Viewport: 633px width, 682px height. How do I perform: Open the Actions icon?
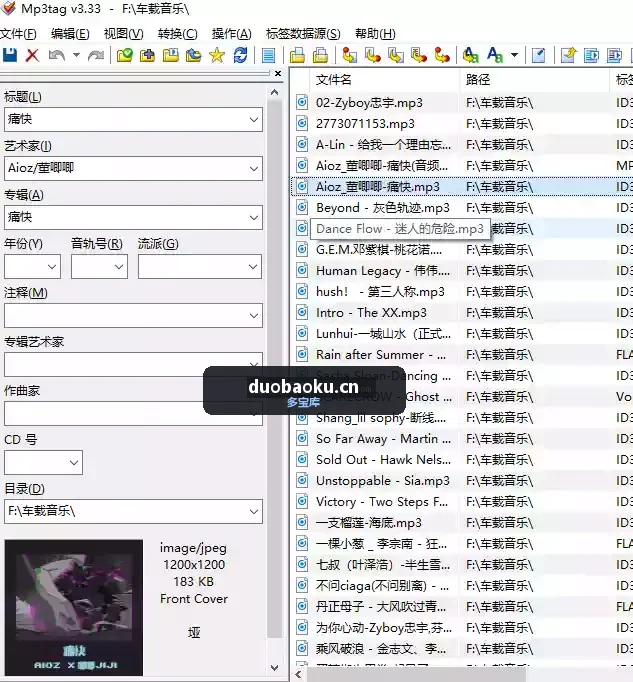[470, 55]
